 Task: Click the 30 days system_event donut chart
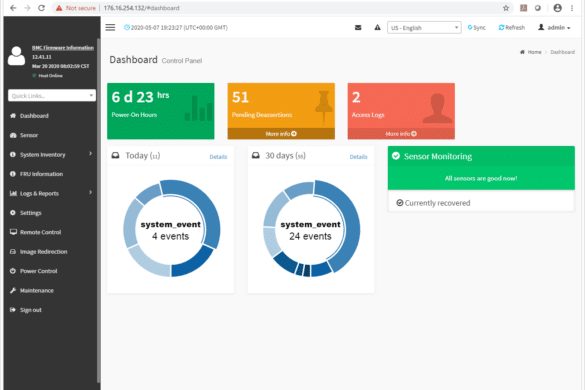311,228
